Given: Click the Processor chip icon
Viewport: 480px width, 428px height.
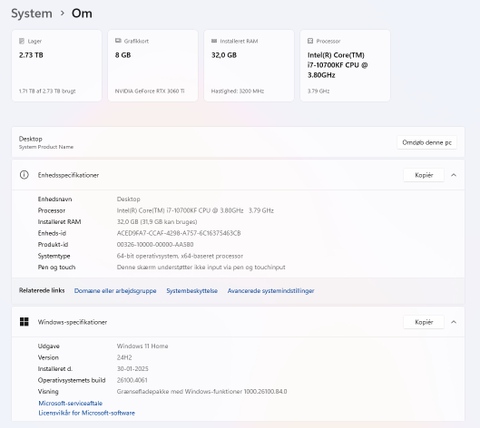Looking at the screenshot, I should (310, 41).
